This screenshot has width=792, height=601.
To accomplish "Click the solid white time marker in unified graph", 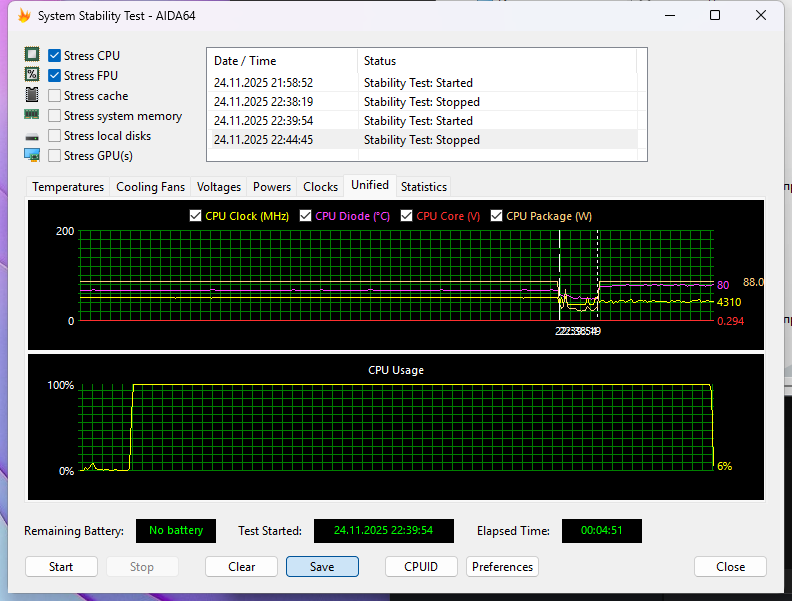I will click(560, 275).
